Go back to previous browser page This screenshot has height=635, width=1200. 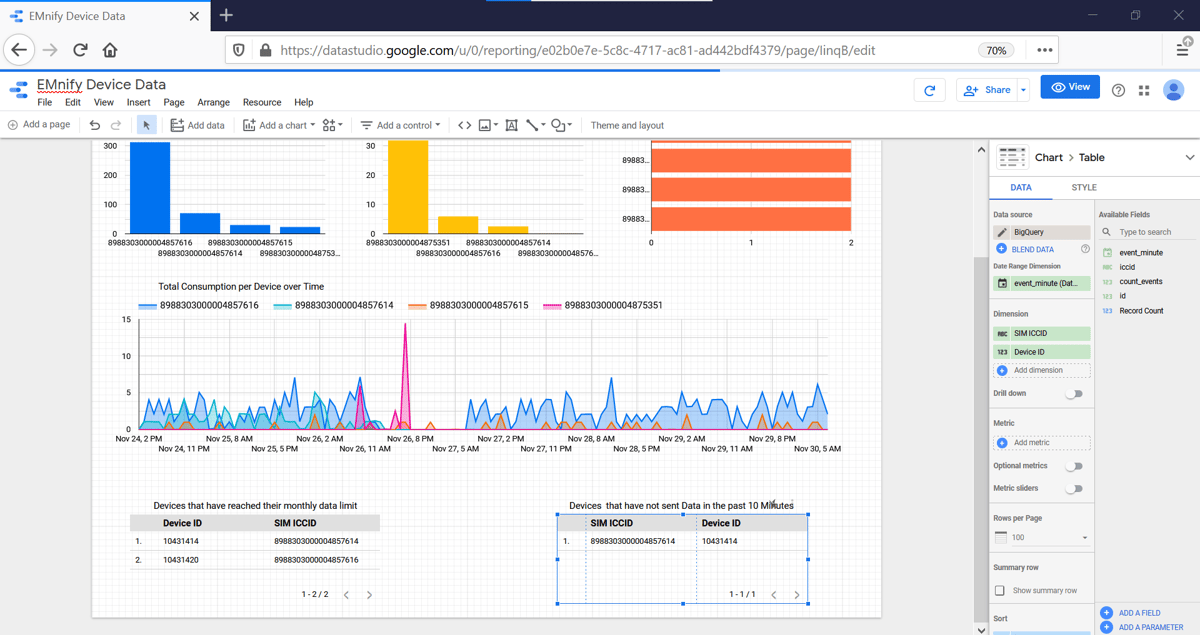(19, 50)
